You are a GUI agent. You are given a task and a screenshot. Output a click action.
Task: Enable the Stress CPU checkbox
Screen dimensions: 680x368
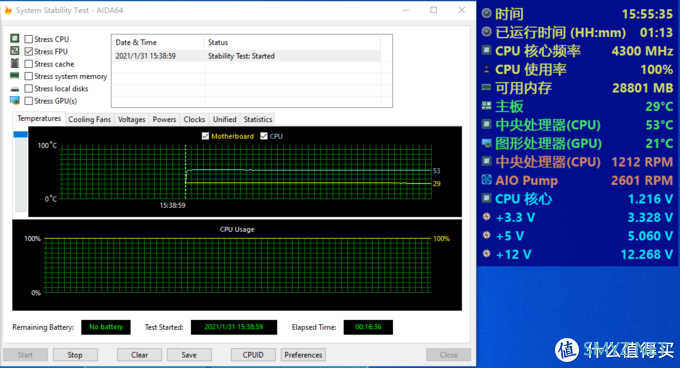coord(29,39)
